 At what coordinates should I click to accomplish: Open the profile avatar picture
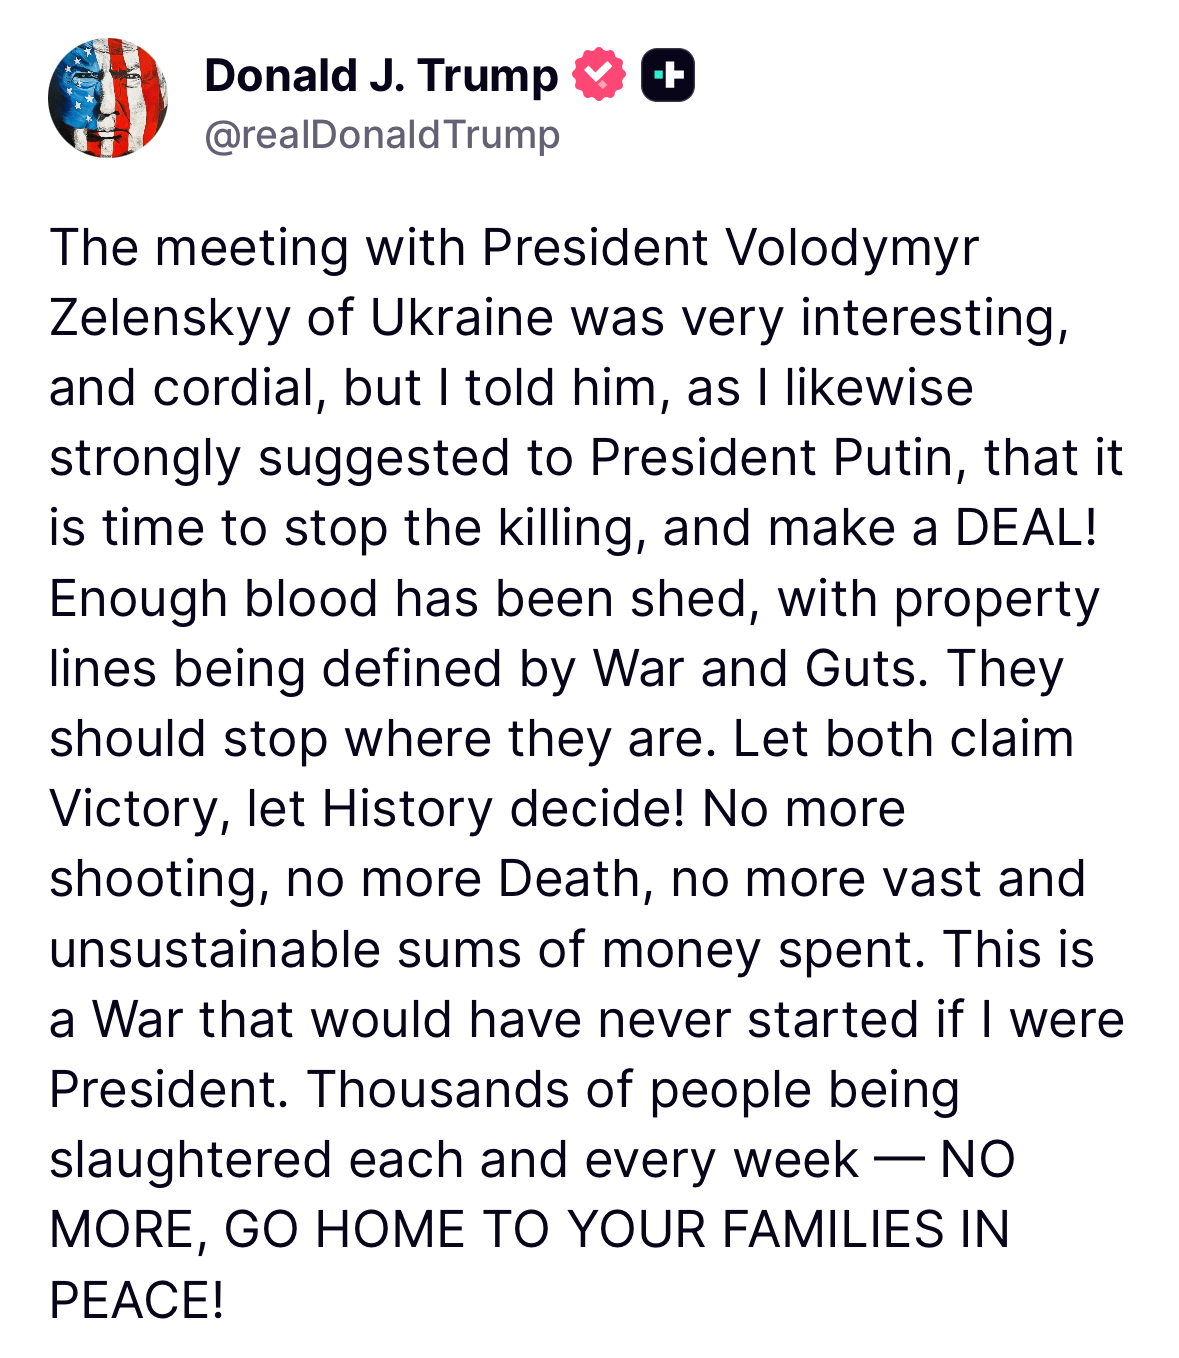pos(108,98)
